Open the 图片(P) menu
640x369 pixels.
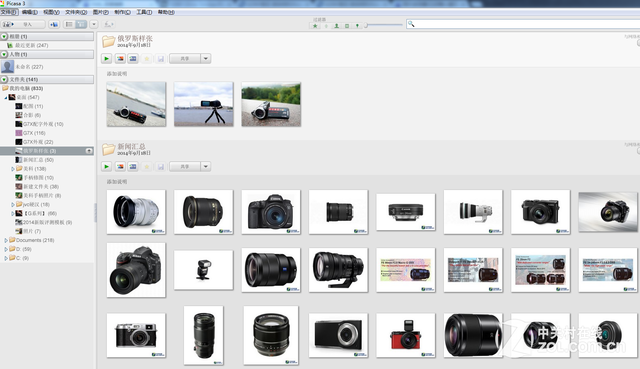[x=100, y=12]
